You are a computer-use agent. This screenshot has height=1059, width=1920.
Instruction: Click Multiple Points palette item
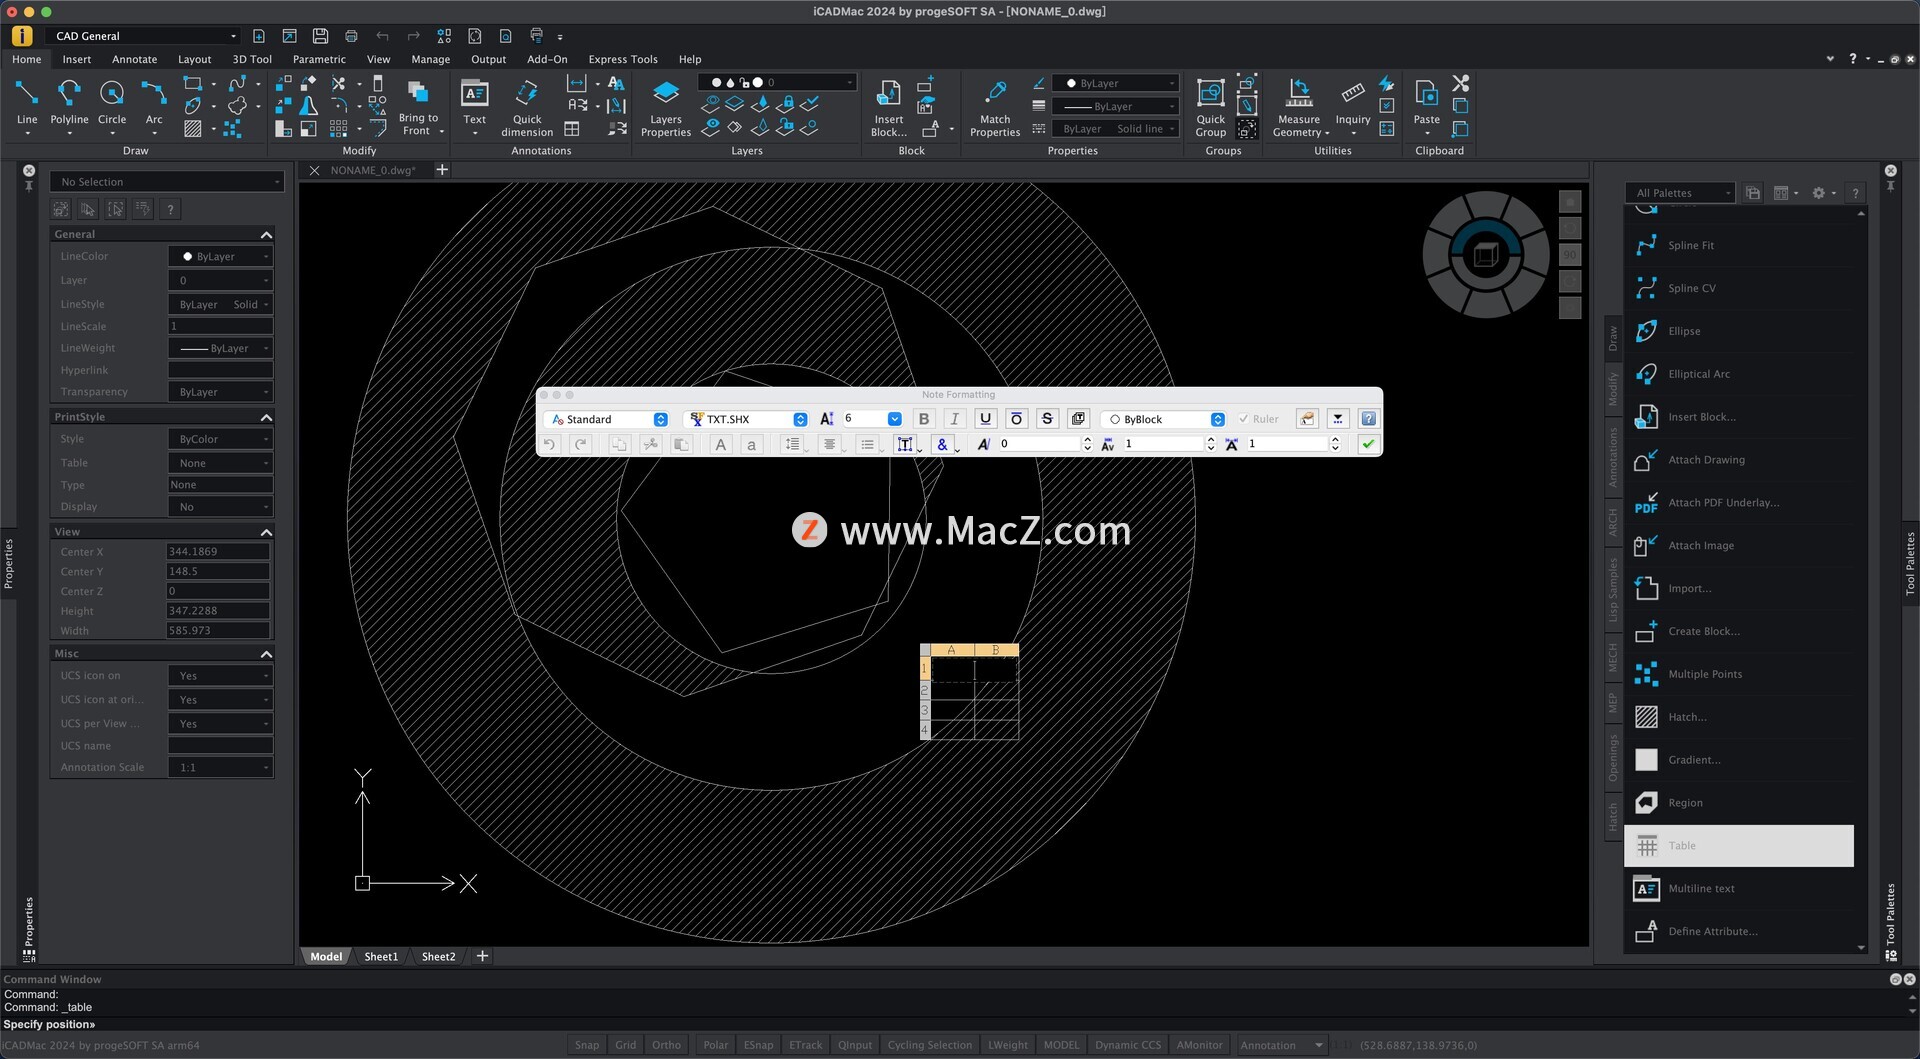1739,674
